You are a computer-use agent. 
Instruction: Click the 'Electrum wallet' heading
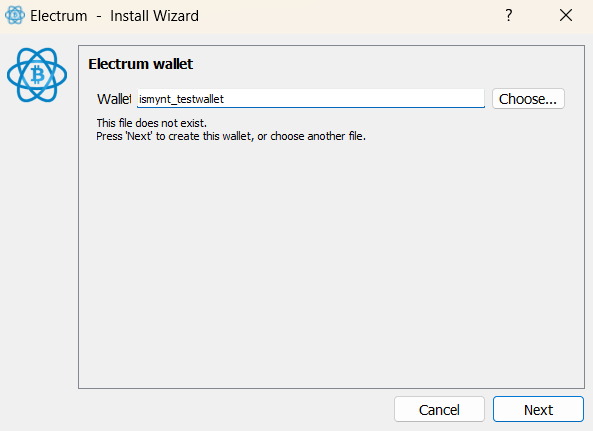tap(140, 64)
